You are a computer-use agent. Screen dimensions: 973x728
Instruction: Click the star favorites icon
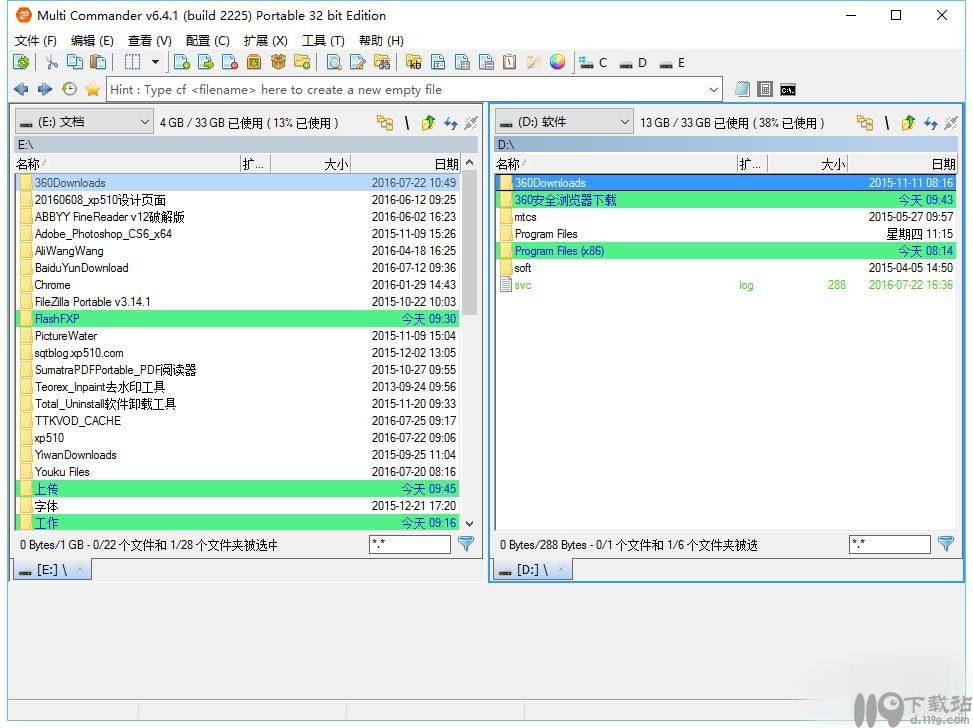(93, 89)
